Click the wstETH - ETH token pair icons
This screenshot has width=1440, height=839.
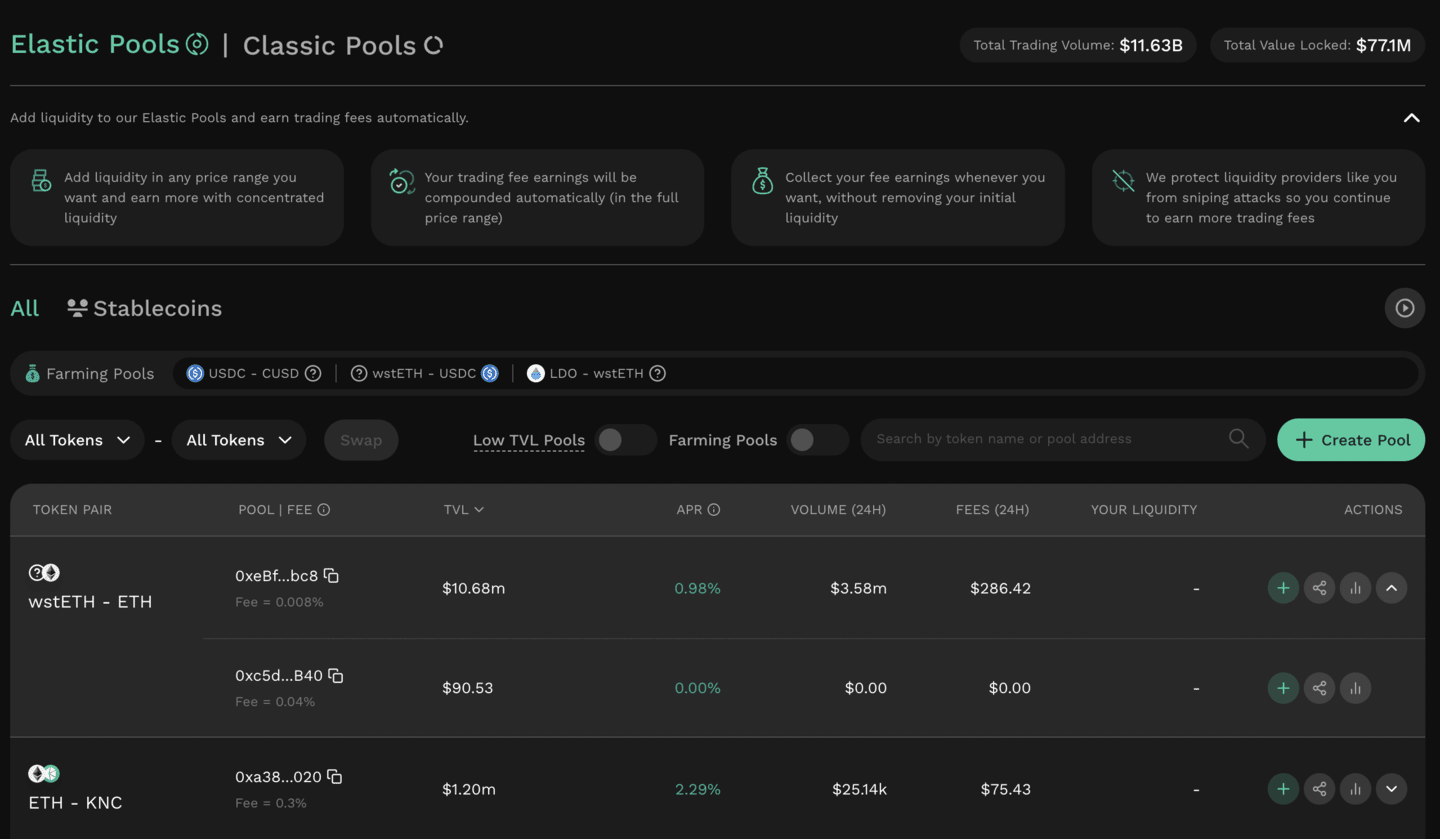click(x=44, y=573)
